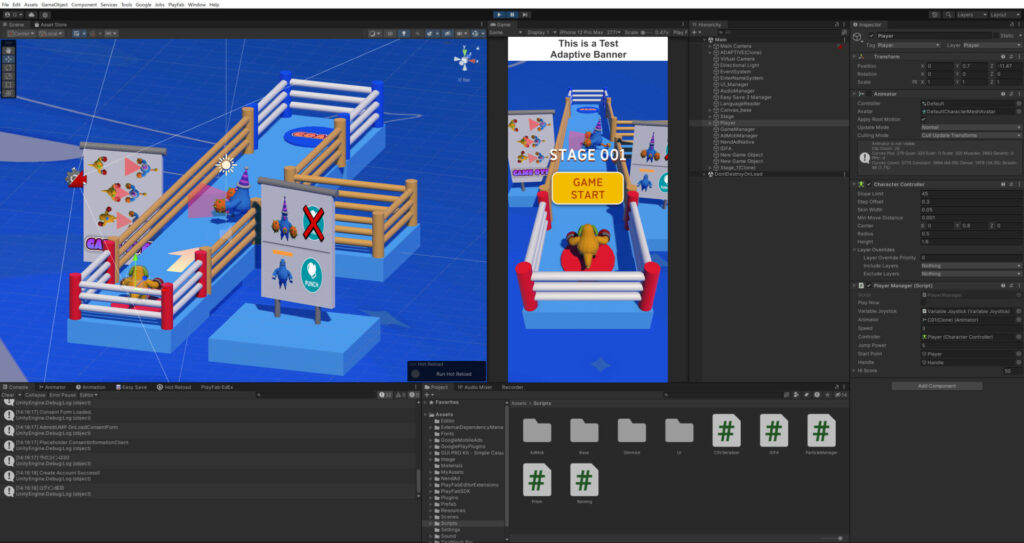Screen dimensions: 1024x543
Task: Select GameManager in the Hierarchy
Action: 737,129
